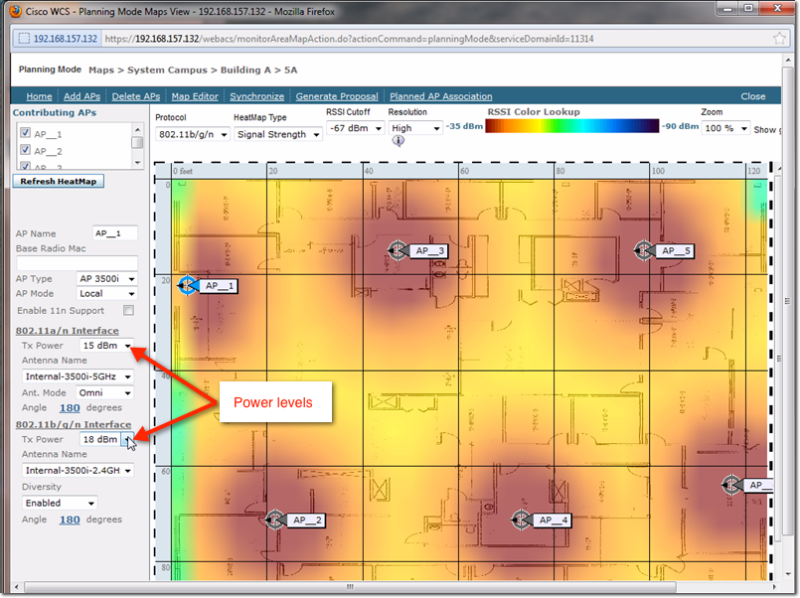Change the RSSI Cutoff -67 dBm dropdown
This screenshot has width=800, height=598.
click(x=355, y=128)
